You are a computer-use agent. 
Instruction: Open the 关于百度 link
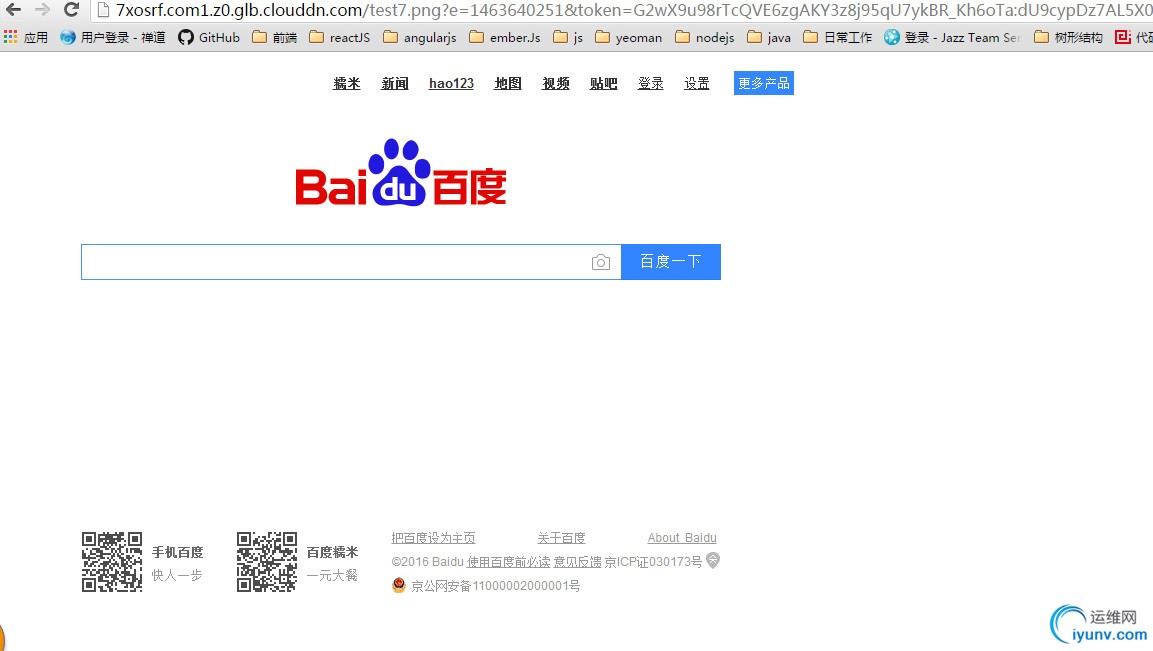click(561, 538)
